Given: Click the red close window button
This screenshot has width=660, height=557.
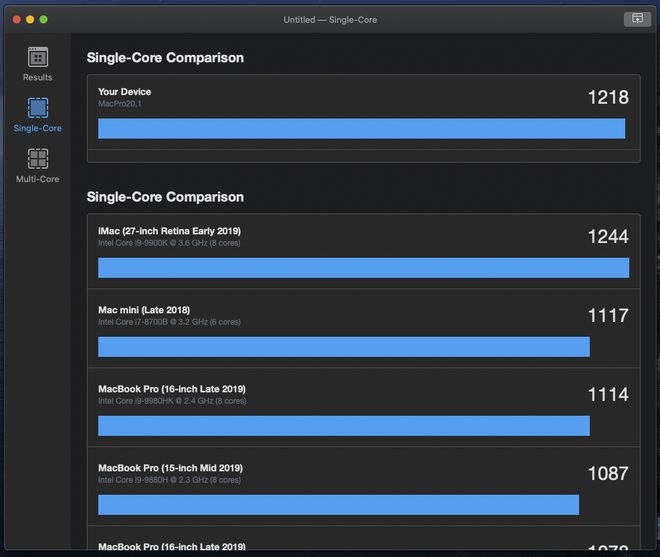Looking at the screenshot, I should 17,19.
